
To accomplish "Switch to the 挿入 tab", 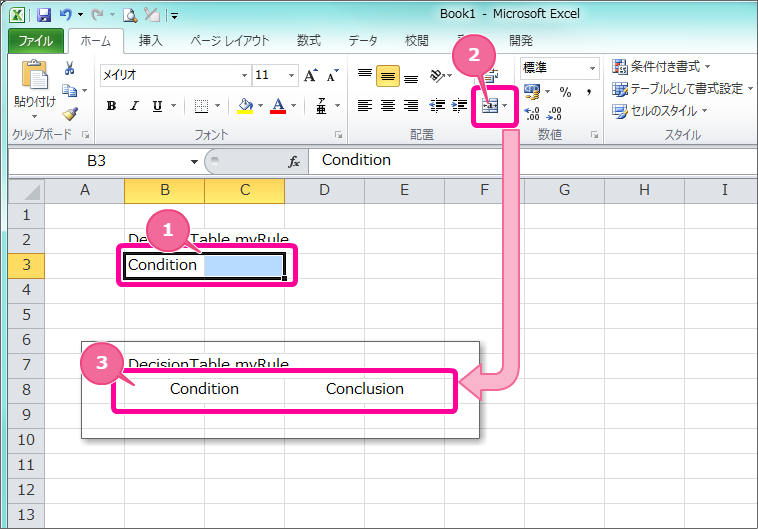I will (150, 41).
